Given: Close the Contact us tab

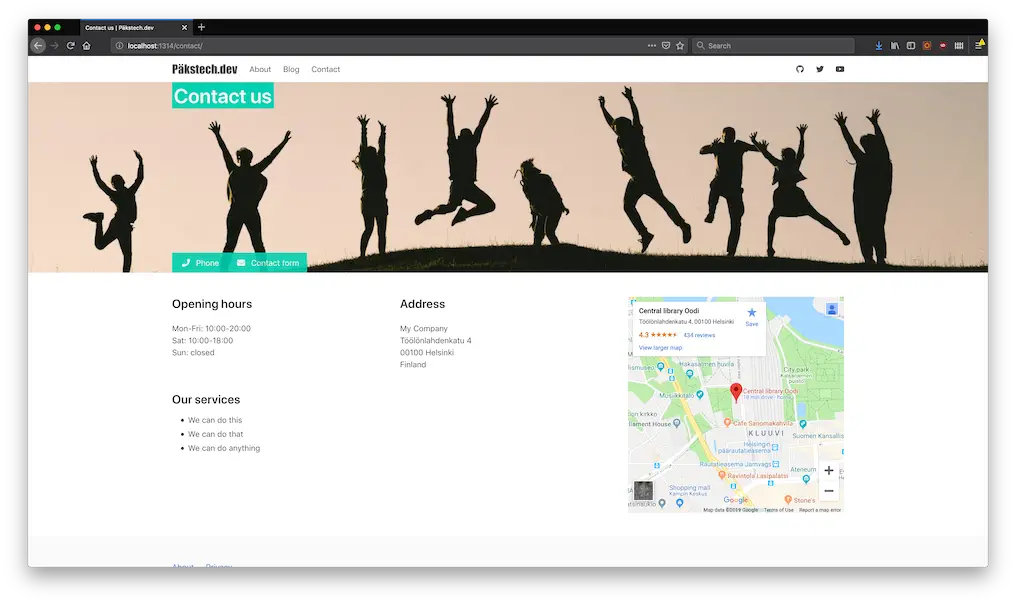Looking at the screenshot, I should click(184, 28).
